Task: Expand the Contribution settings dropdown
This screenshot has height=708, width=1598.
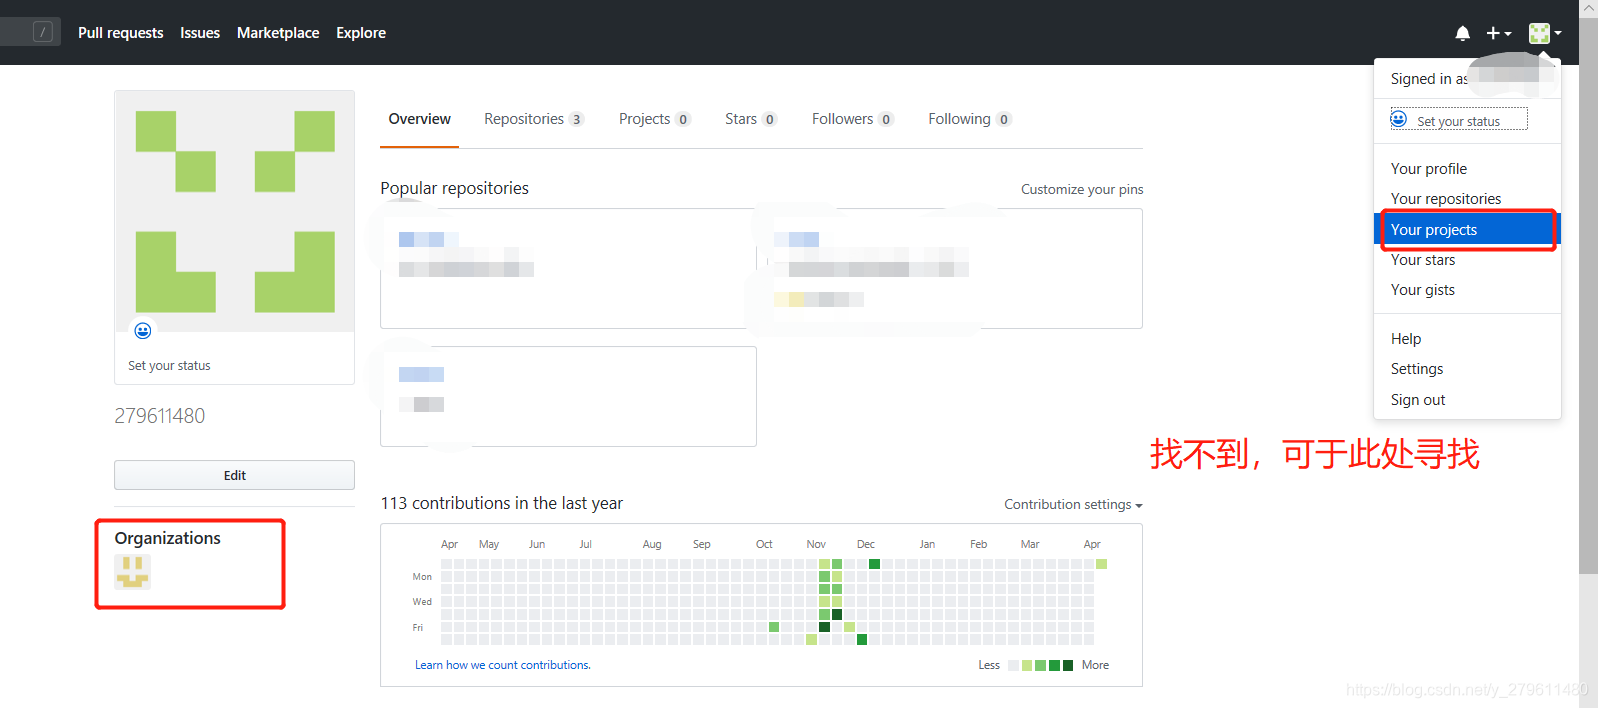Action: coord(1073,504)
